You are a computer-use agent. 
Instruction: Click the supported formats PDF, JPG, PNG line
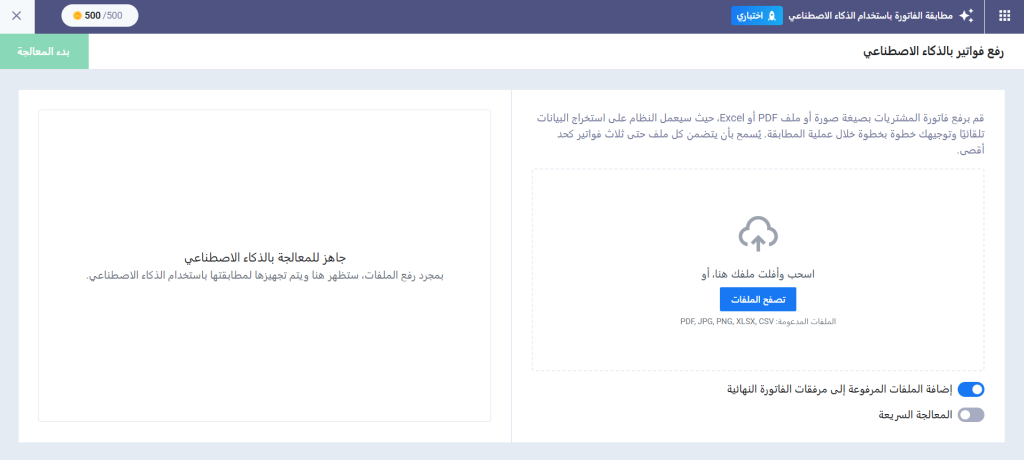pos(757,321)
